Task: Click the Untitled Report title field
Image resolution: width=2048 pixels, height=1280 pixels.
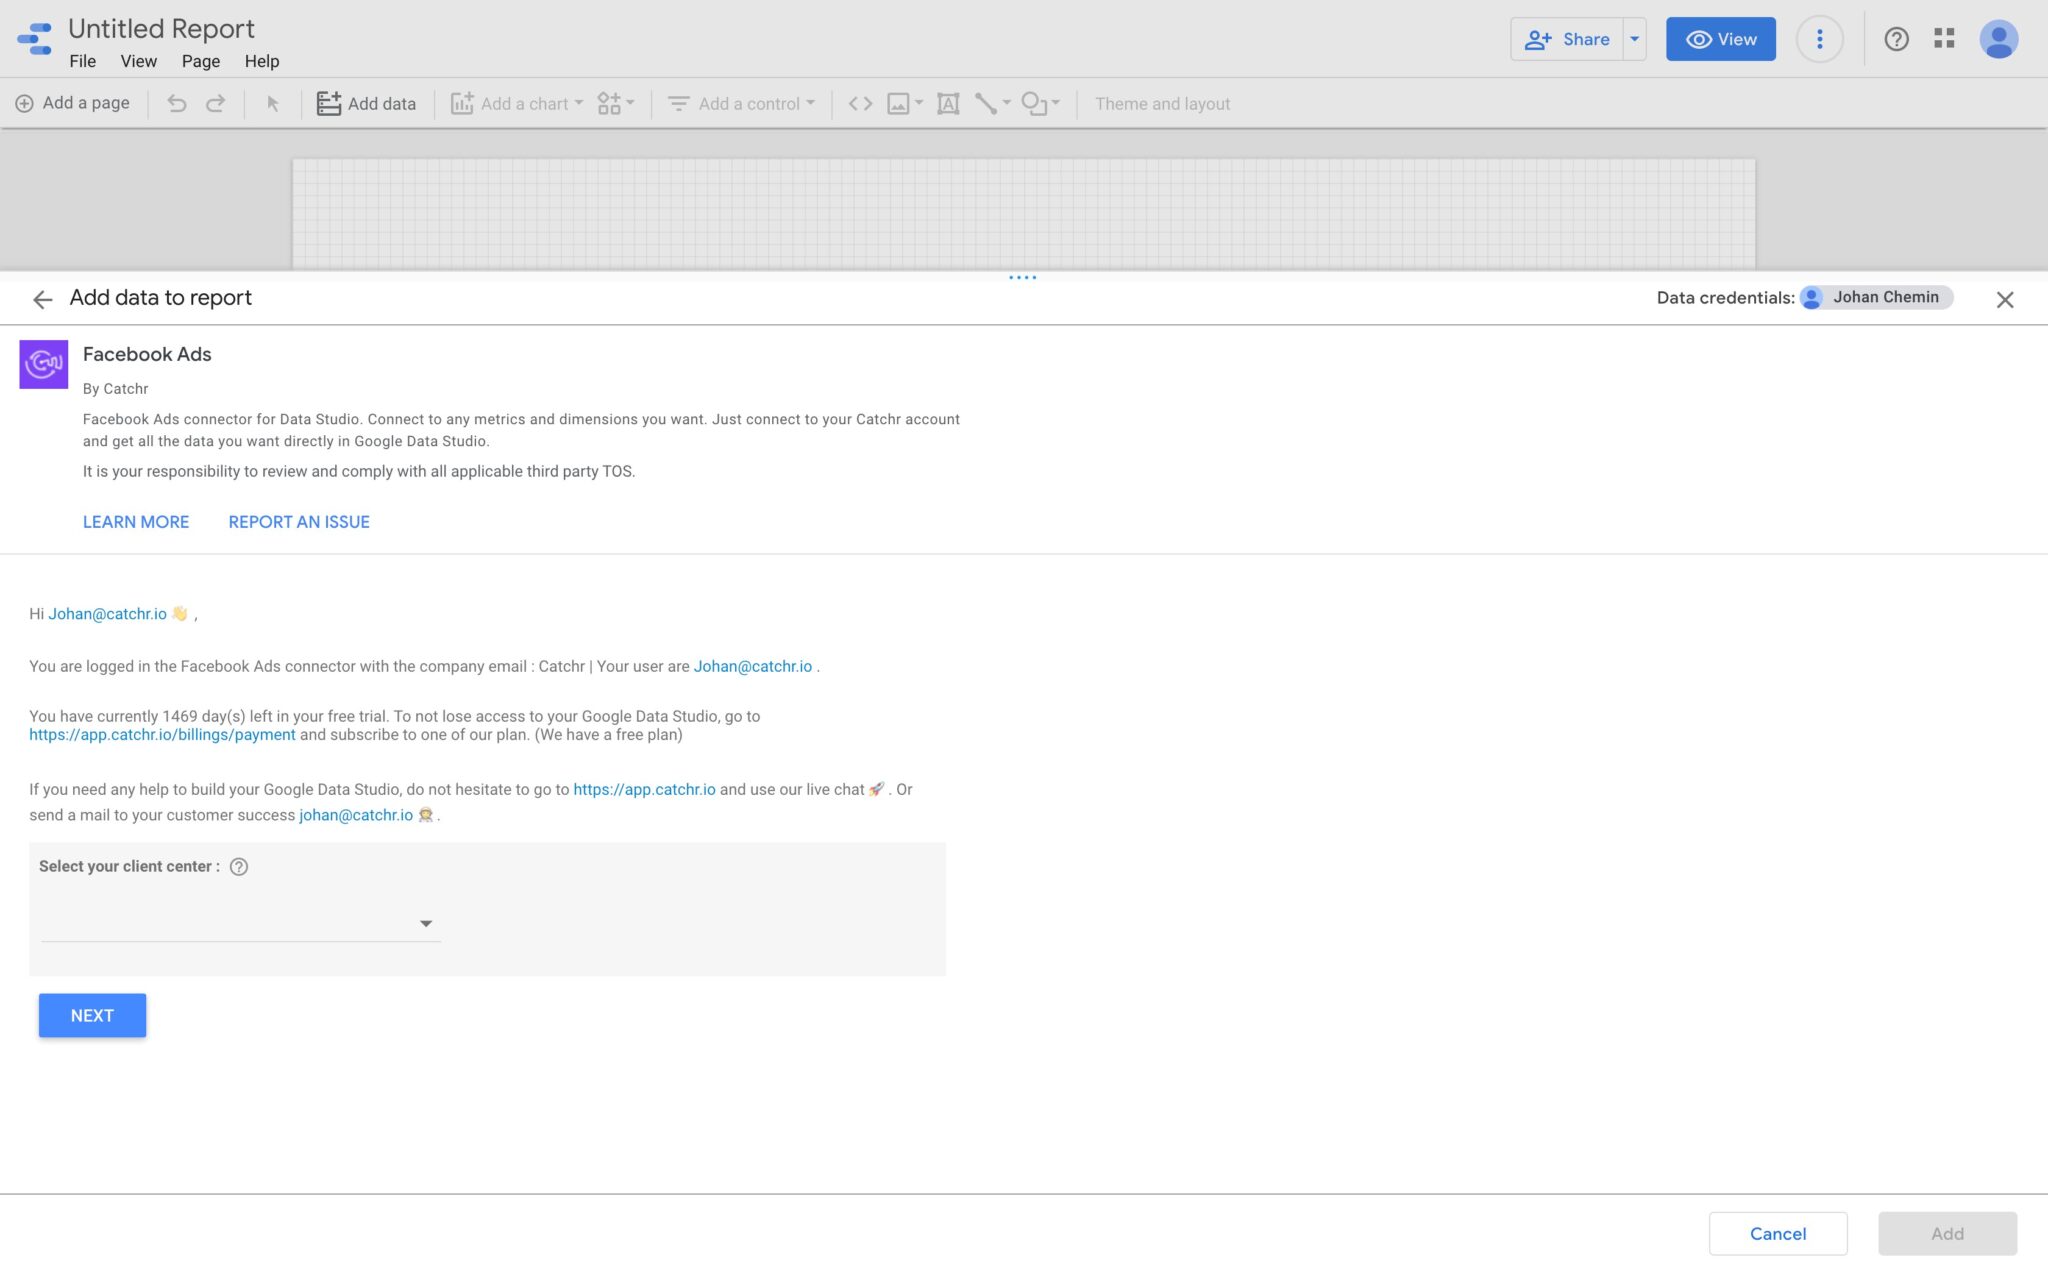Action: [x=161, y=29]
